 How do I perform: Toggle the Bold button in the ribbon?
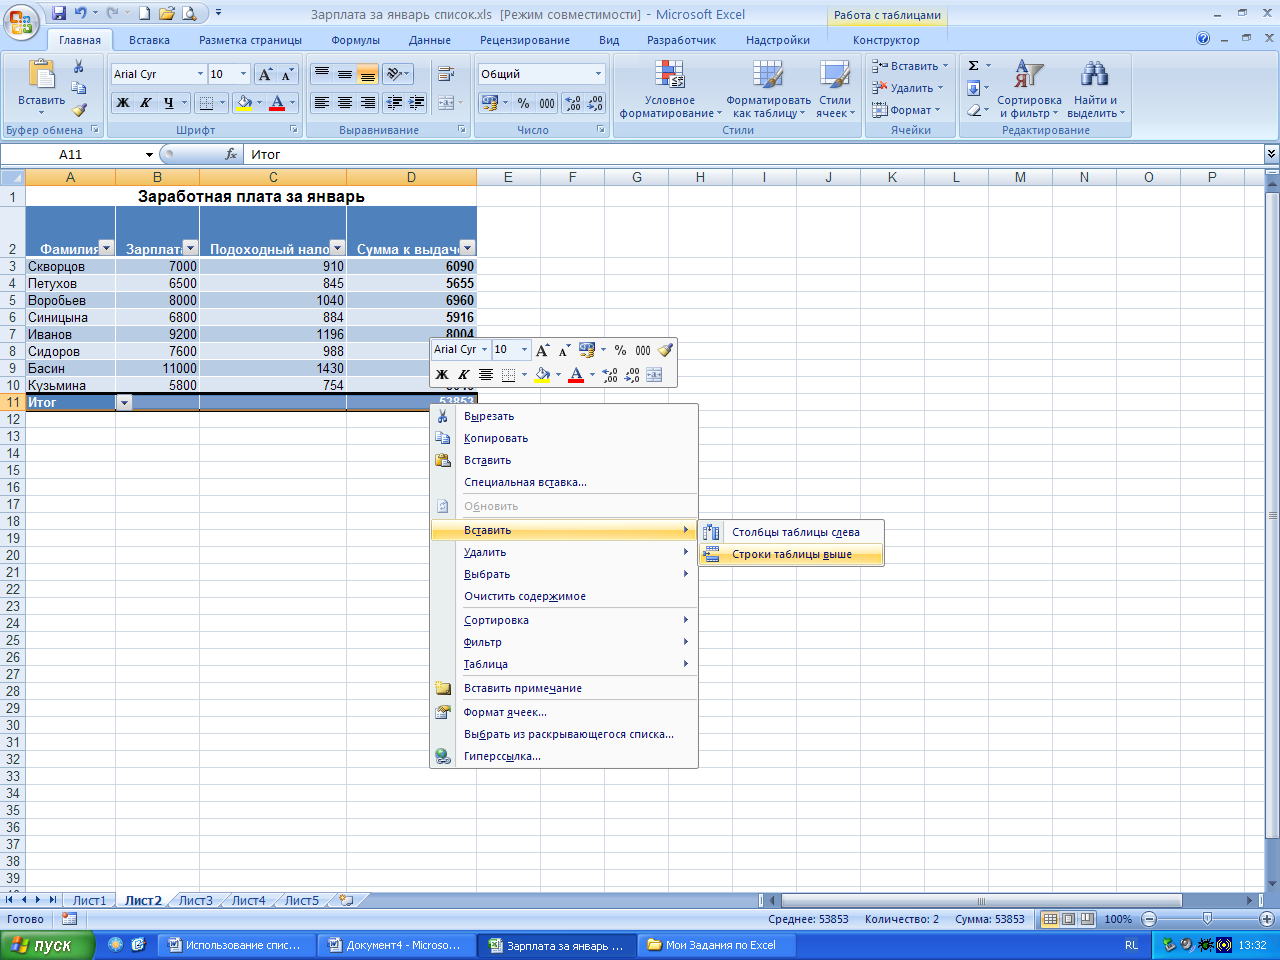click(122, 102)
